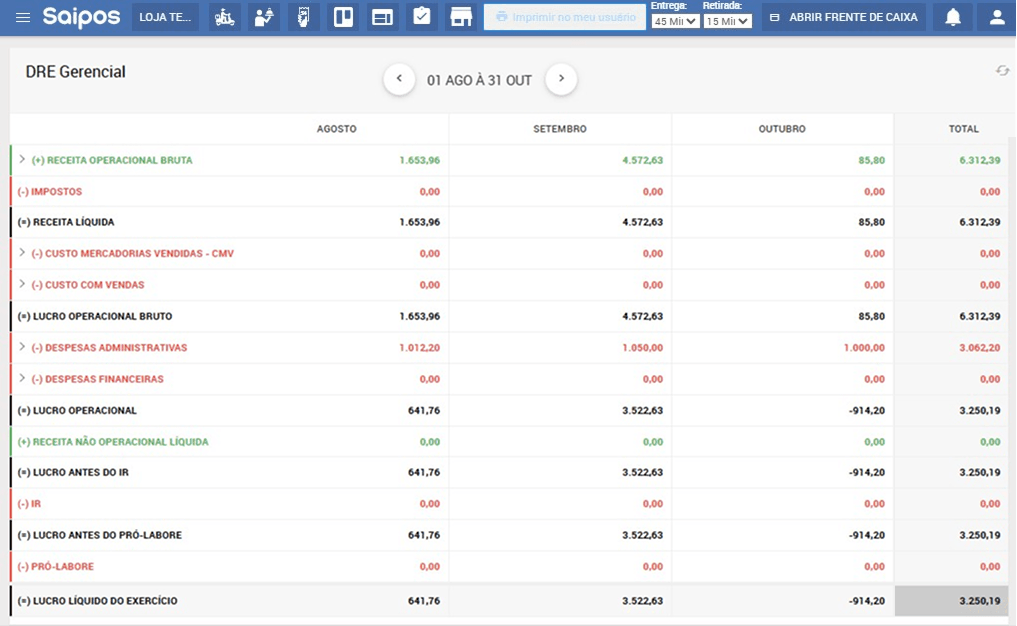Click the kitchen panel icon
The width and height of the screenshot is (1017, 626).
click(x=341, y=16)
